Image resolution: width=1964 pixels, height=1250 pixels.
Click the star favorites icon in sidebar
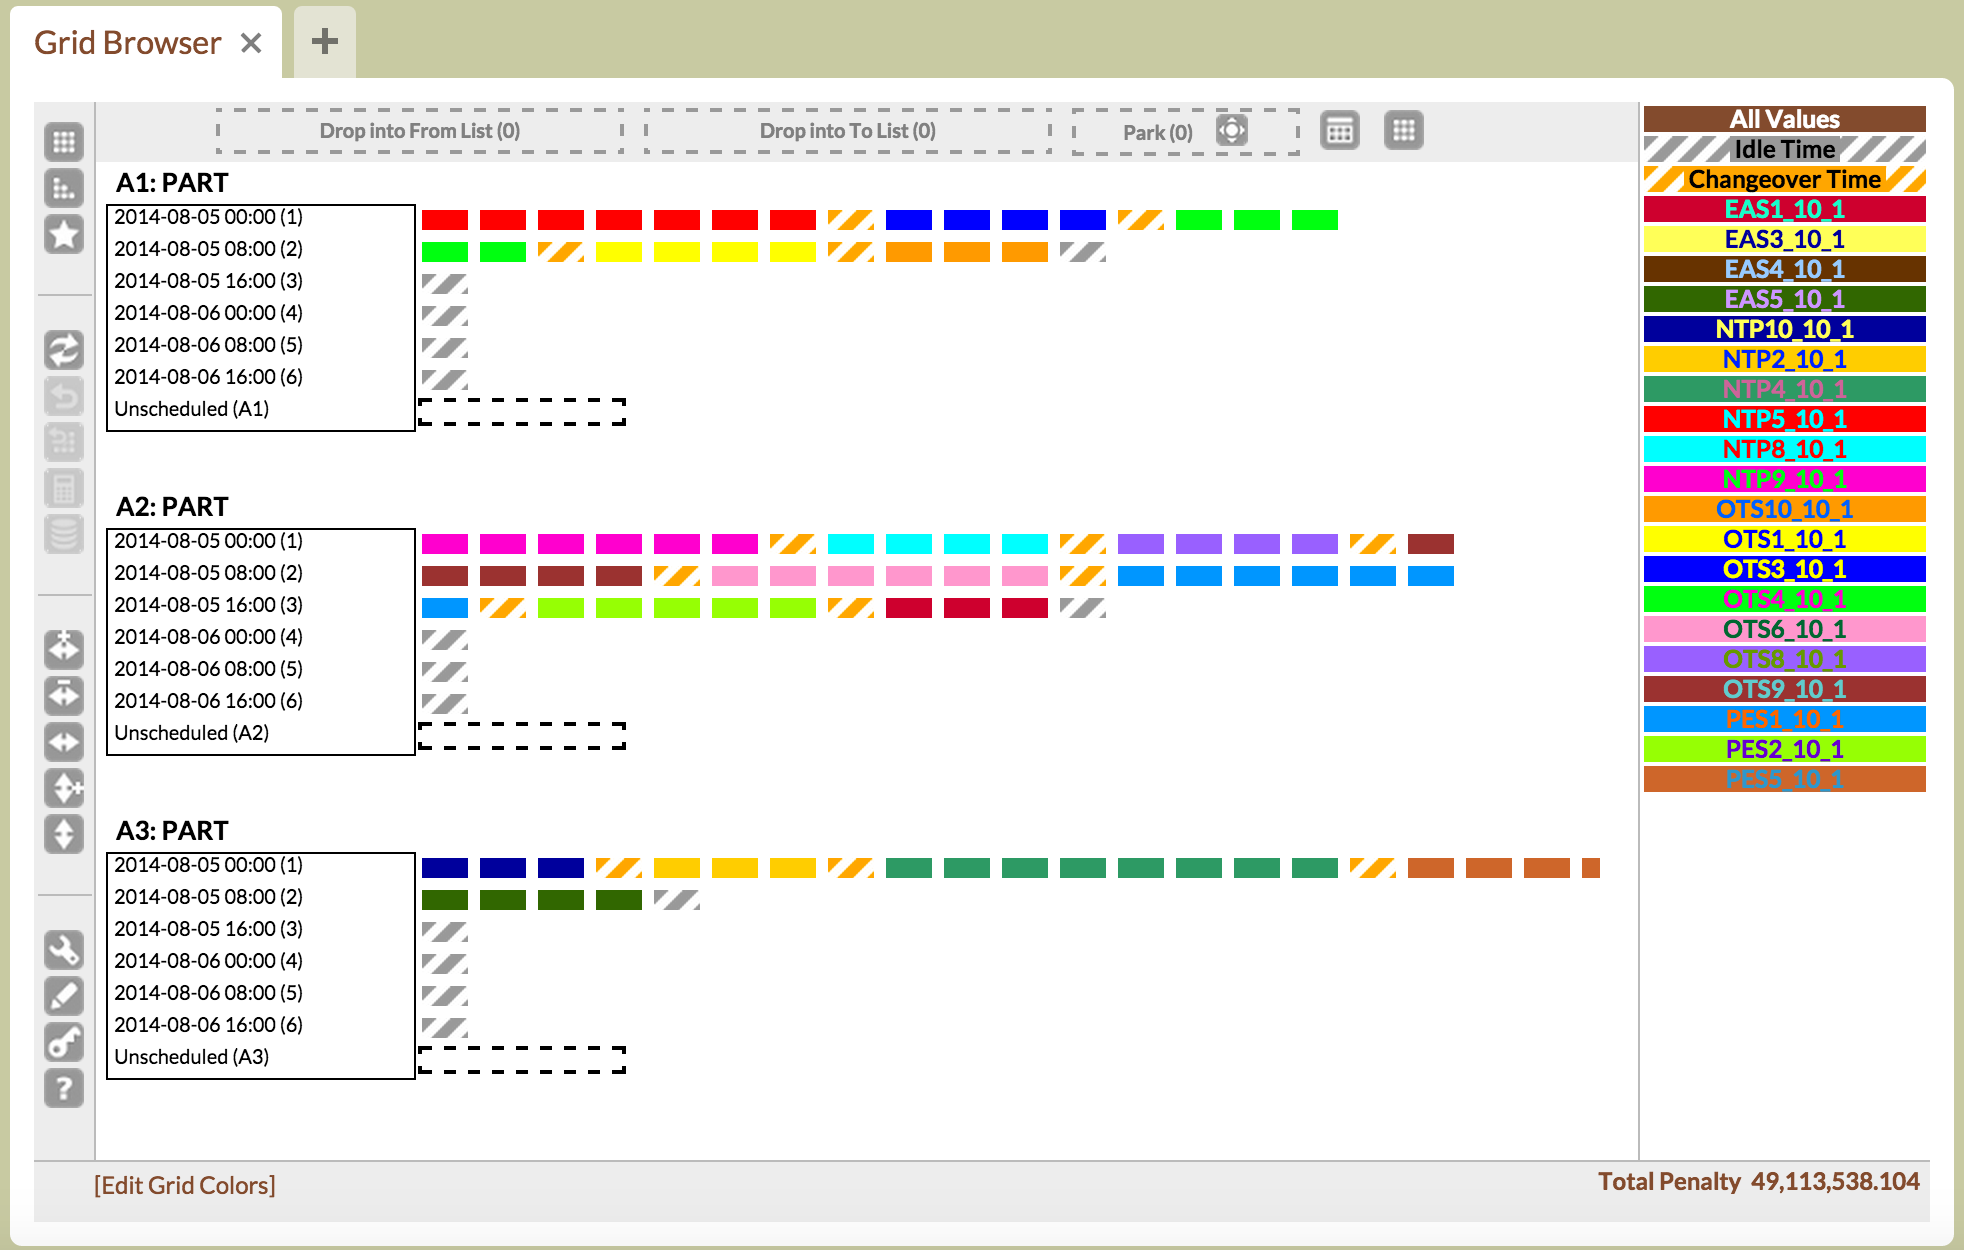pyautogui.click(x=64, y=235)
